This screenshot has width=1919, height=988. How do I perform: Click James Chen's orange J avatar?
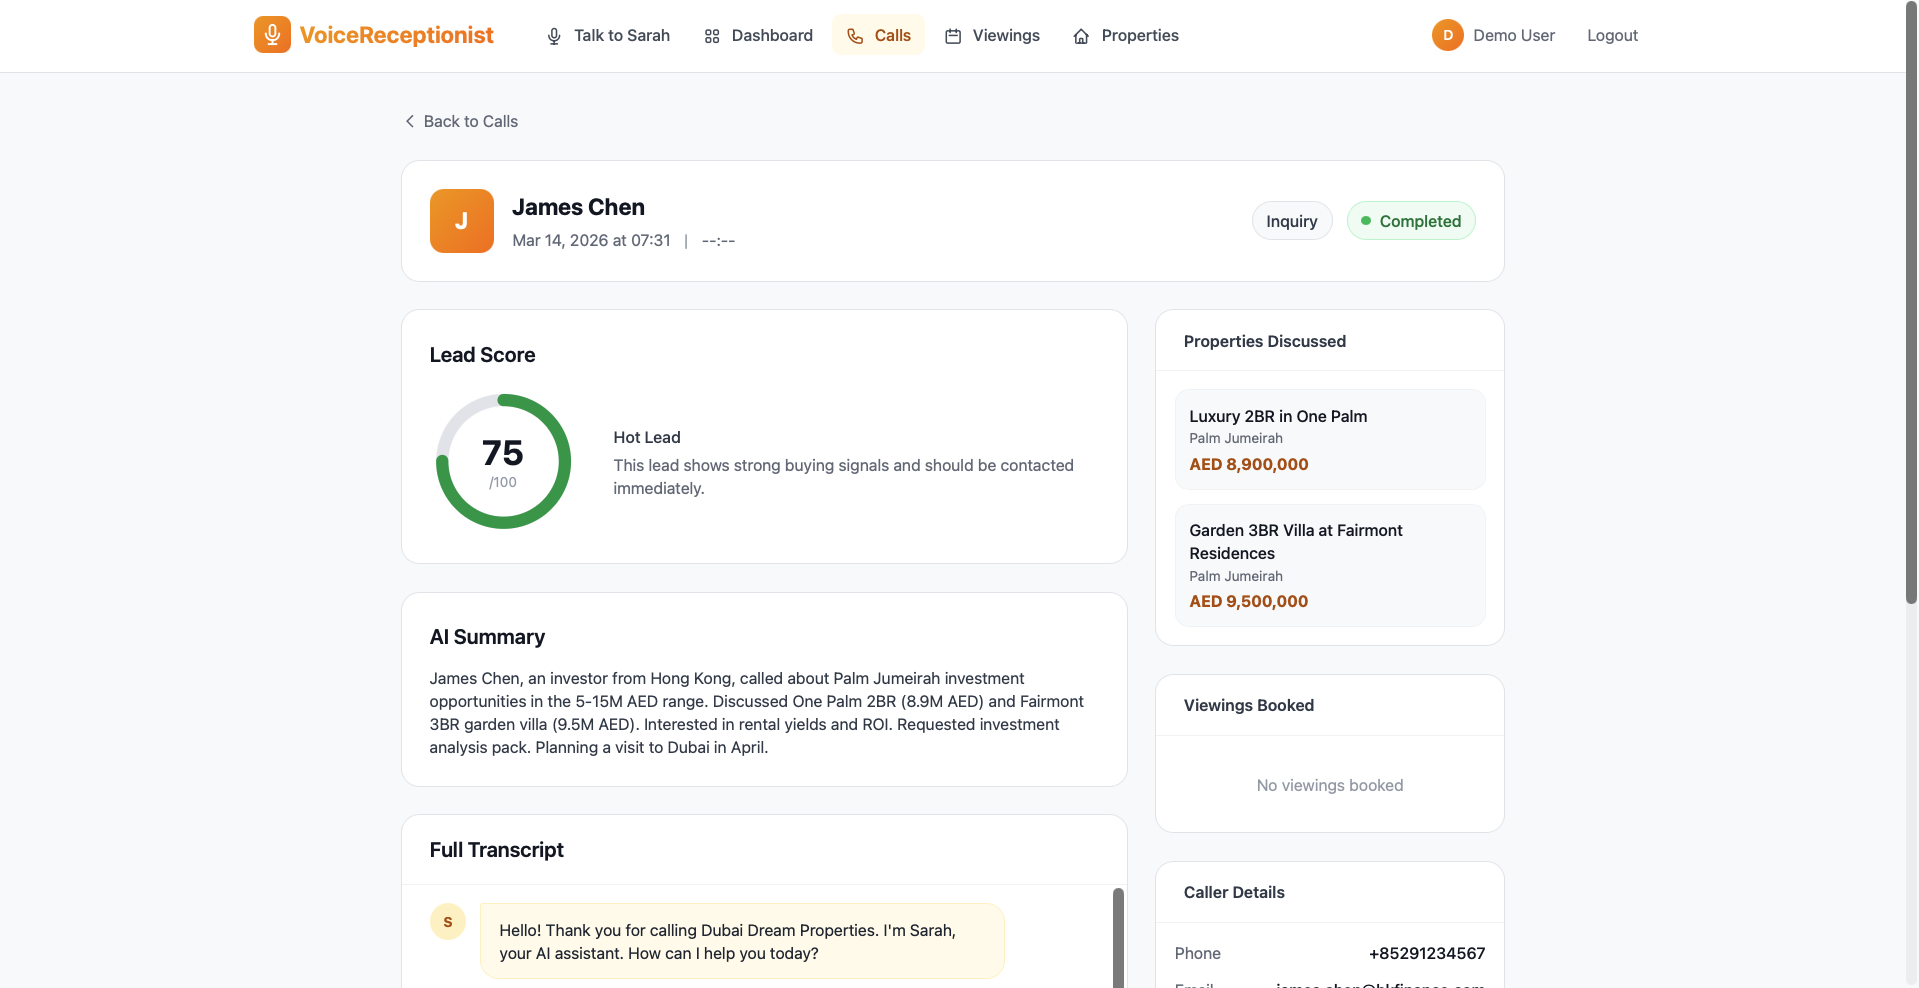461,221
